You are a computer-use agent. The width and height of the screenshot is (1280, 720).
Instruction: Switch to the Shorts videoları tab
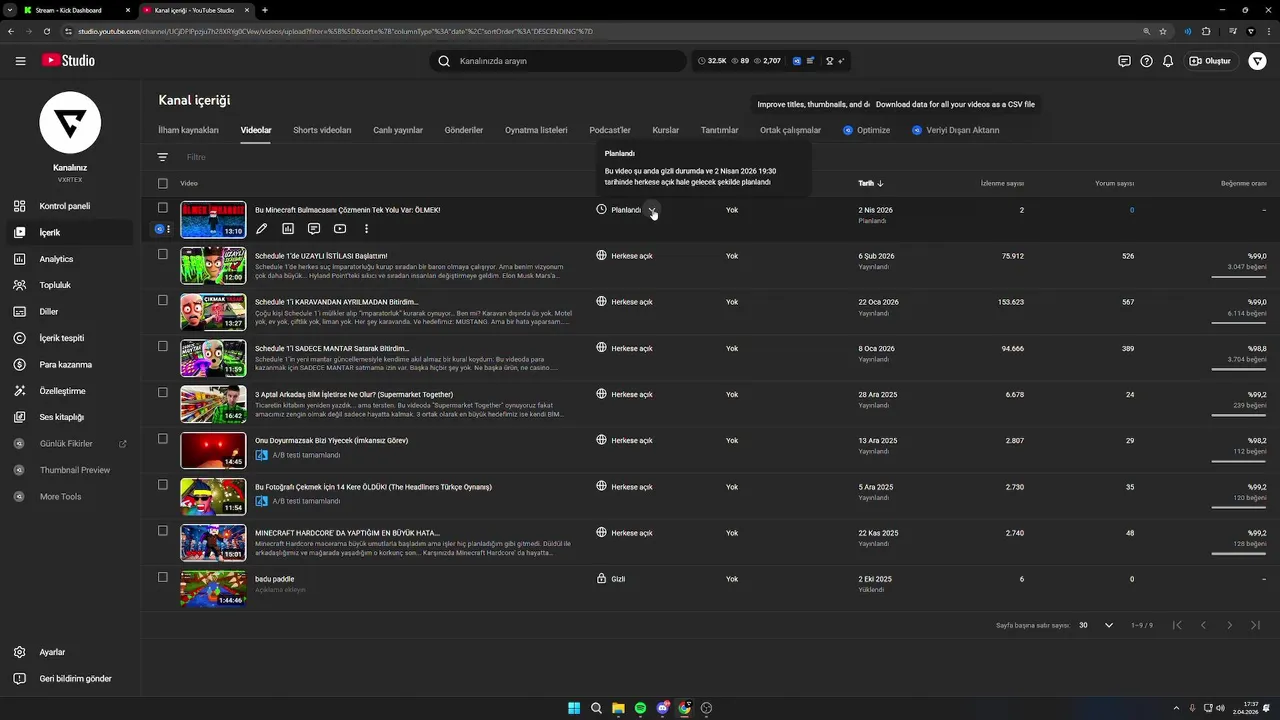pyautogui.click(x=322, y=130)
